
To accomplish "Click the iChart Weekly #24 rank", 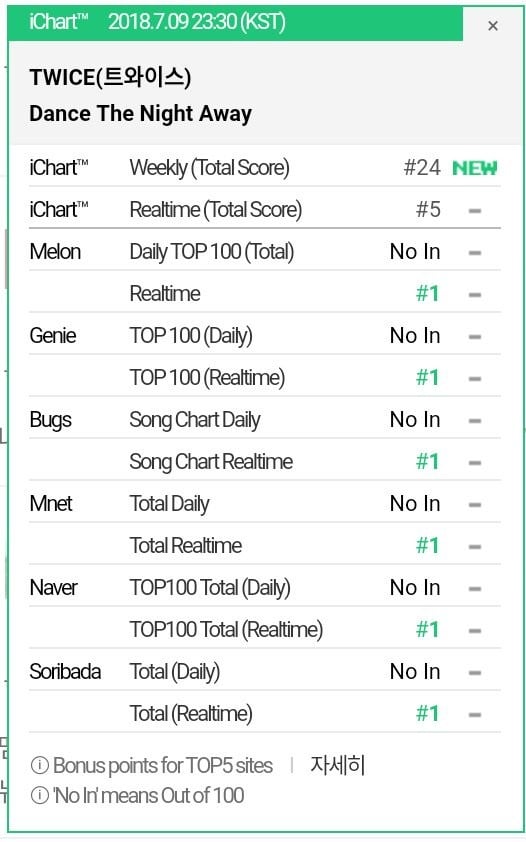I will click(422, 168).
